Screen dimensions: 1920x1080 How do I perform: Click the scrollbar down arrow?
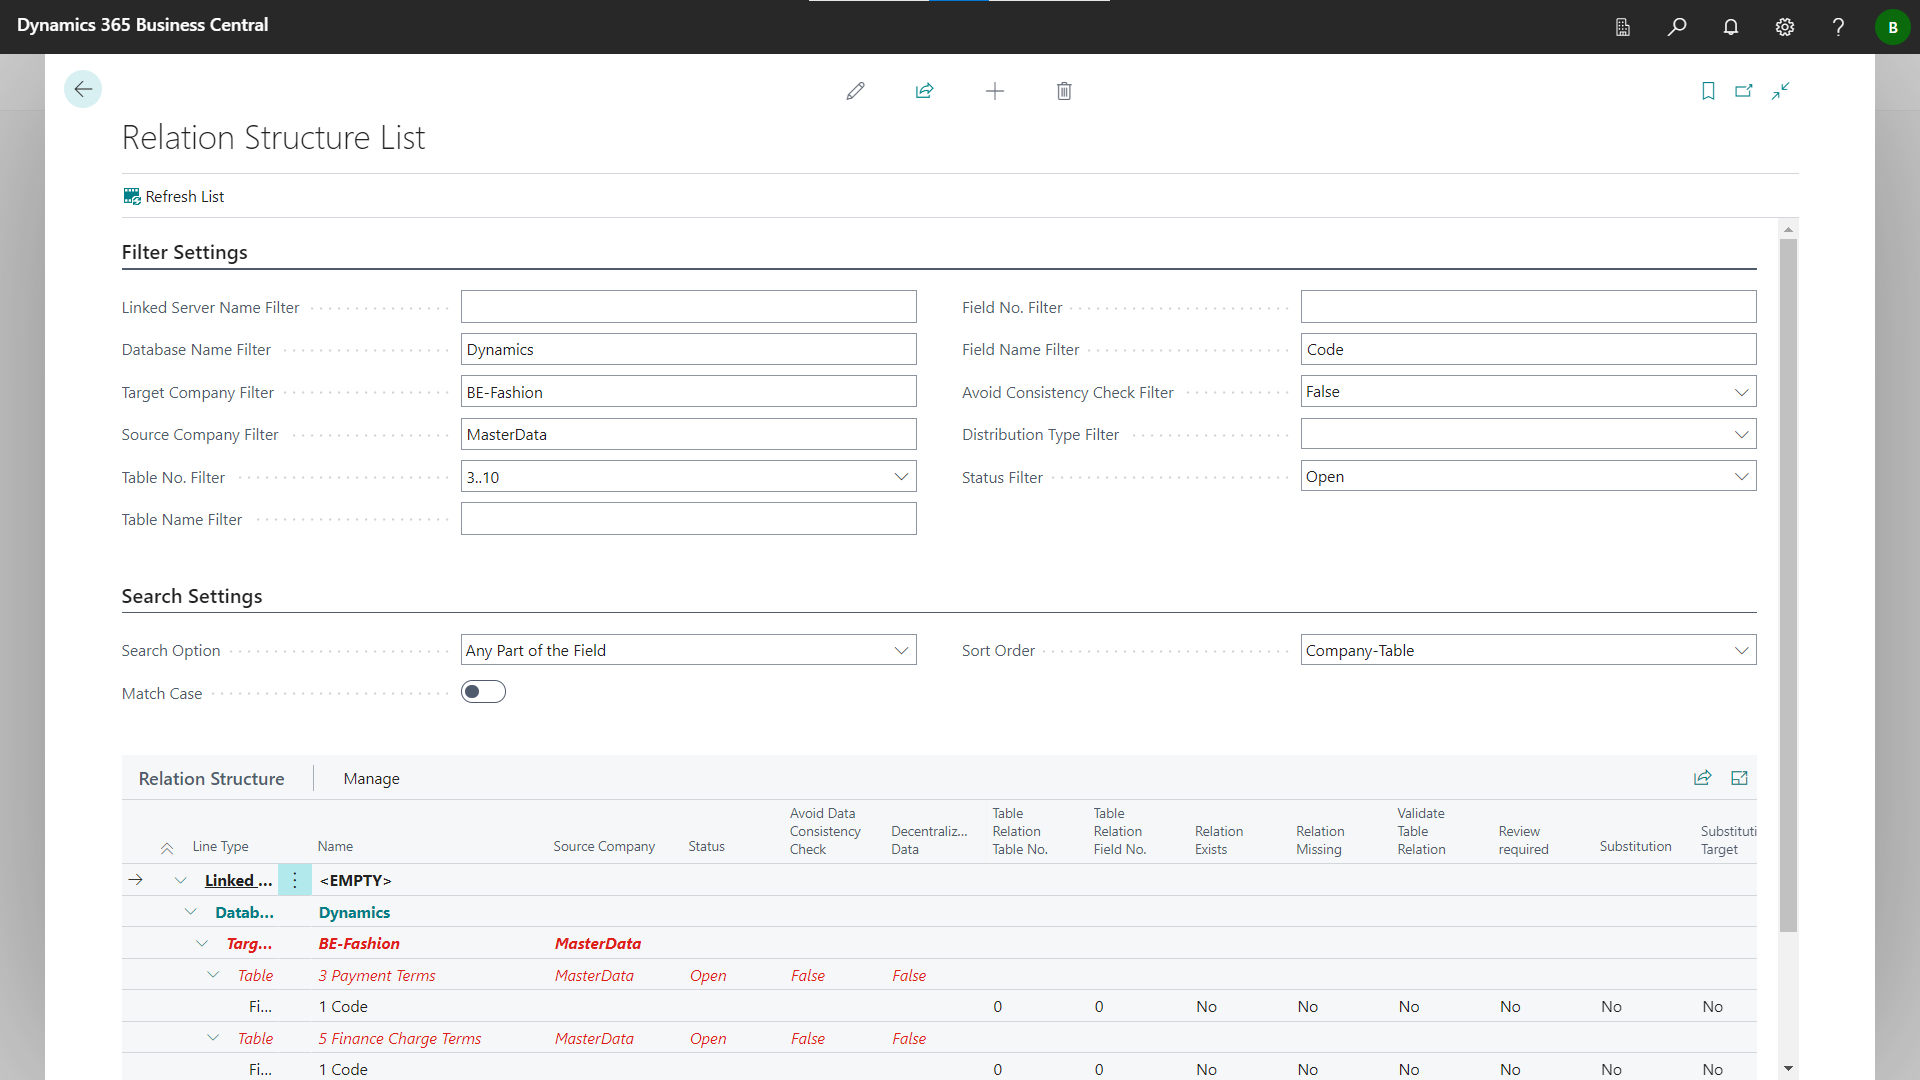[x=1788, y=1069]
